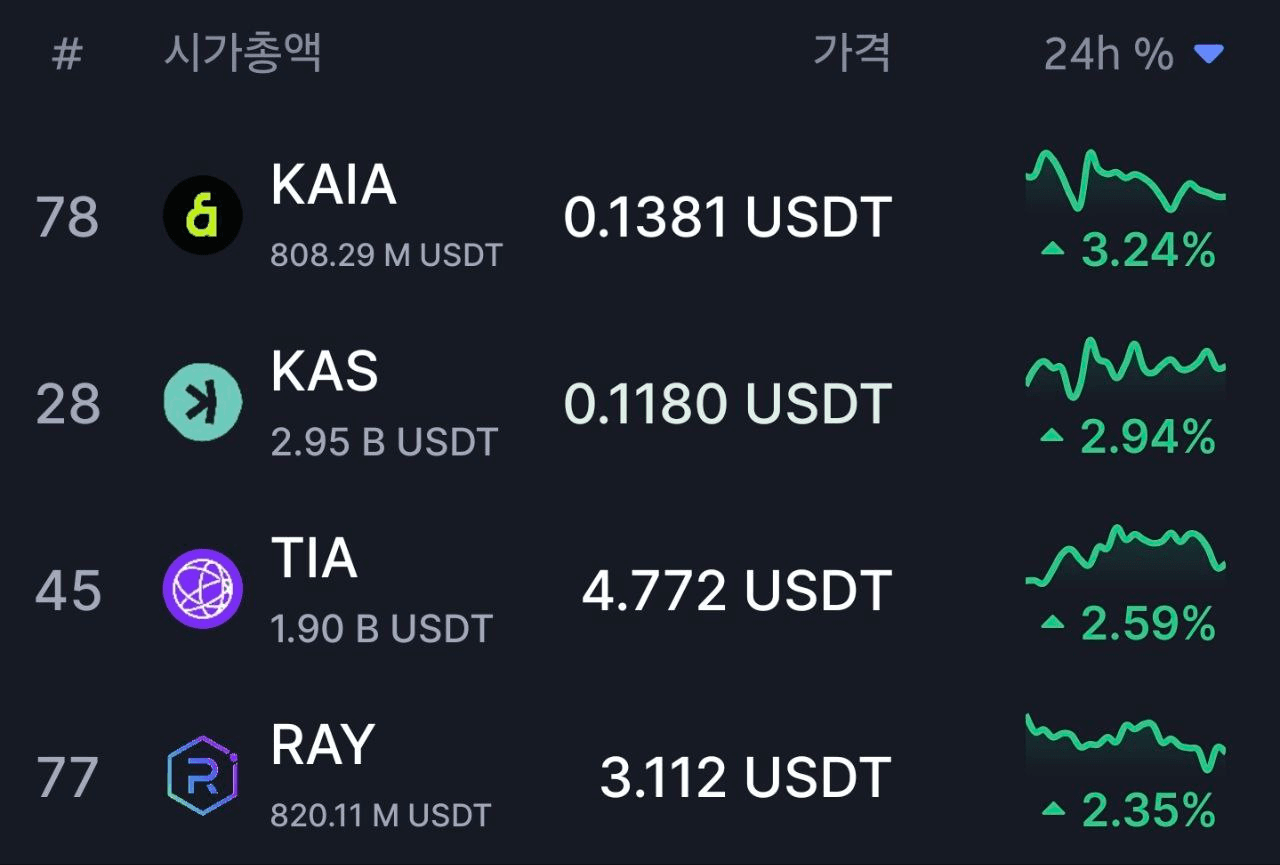
Task: Show the RAY sparkline mini chart
Action: click(x=1125, y=742)
